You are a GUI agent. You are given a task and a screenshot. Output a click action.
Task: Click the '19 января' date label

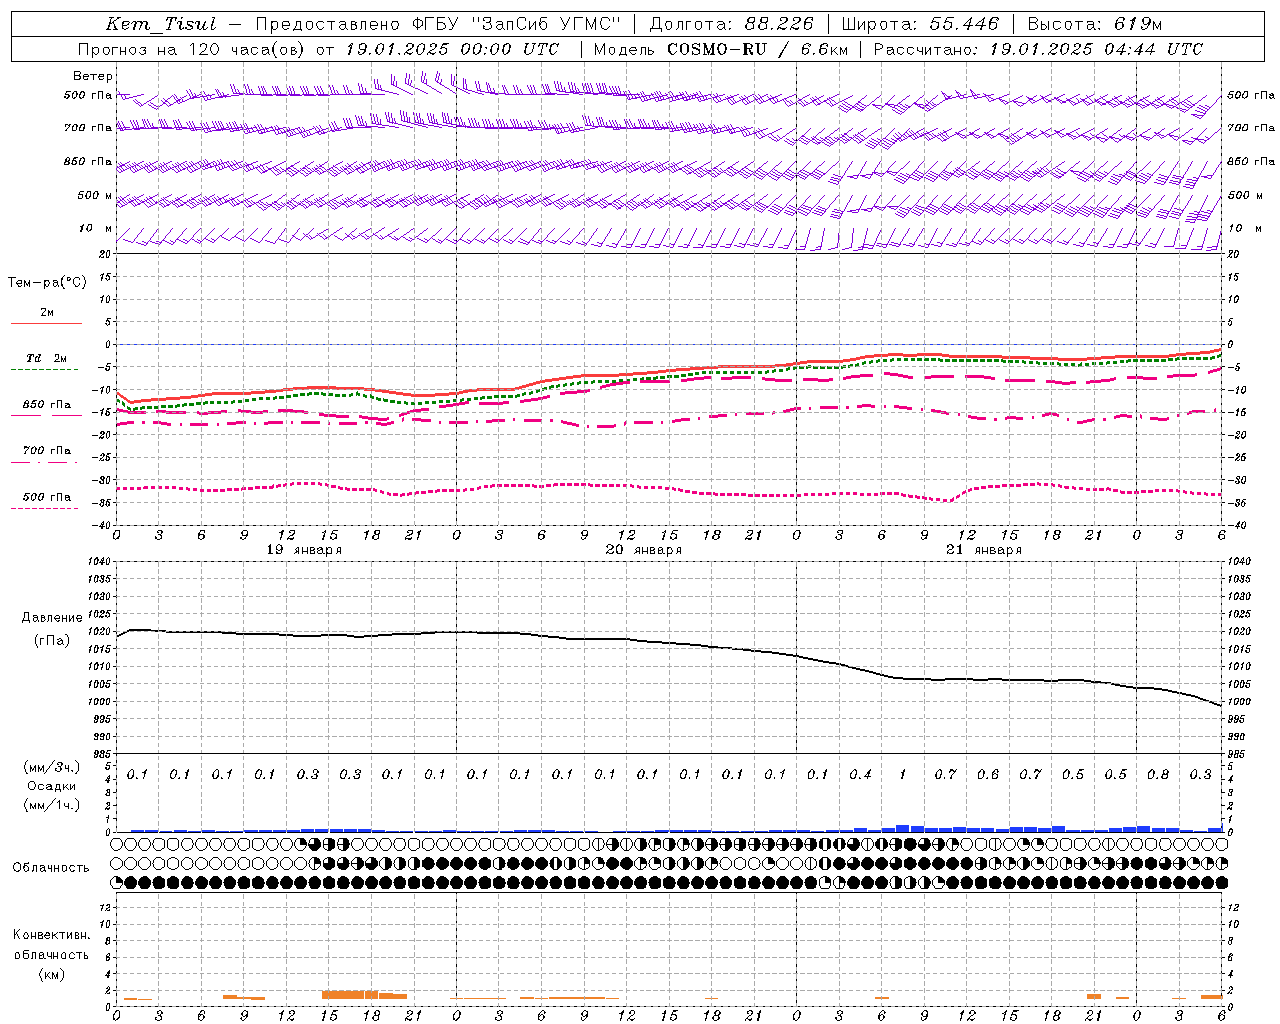[x=304, y=550]
